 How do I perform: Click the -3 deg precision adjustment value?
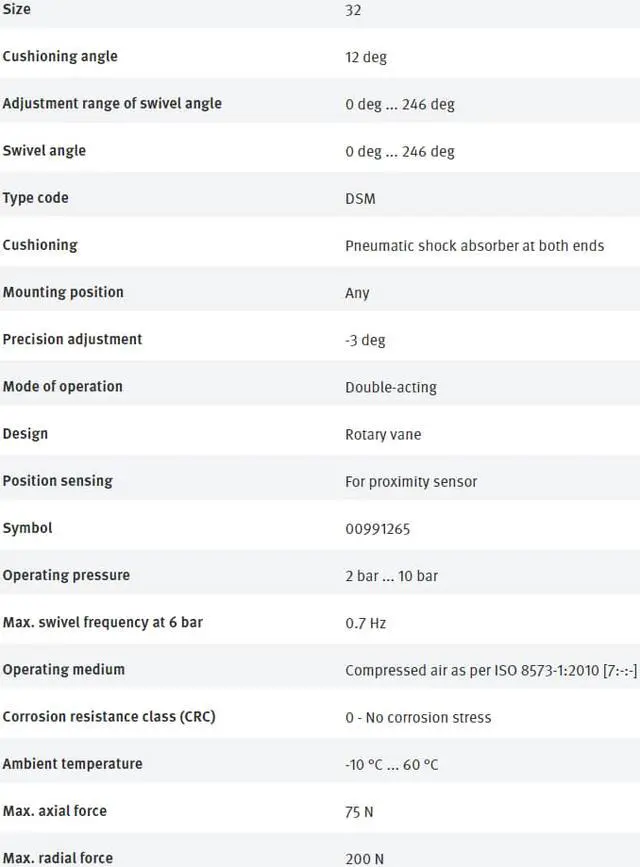coord(365,340)
